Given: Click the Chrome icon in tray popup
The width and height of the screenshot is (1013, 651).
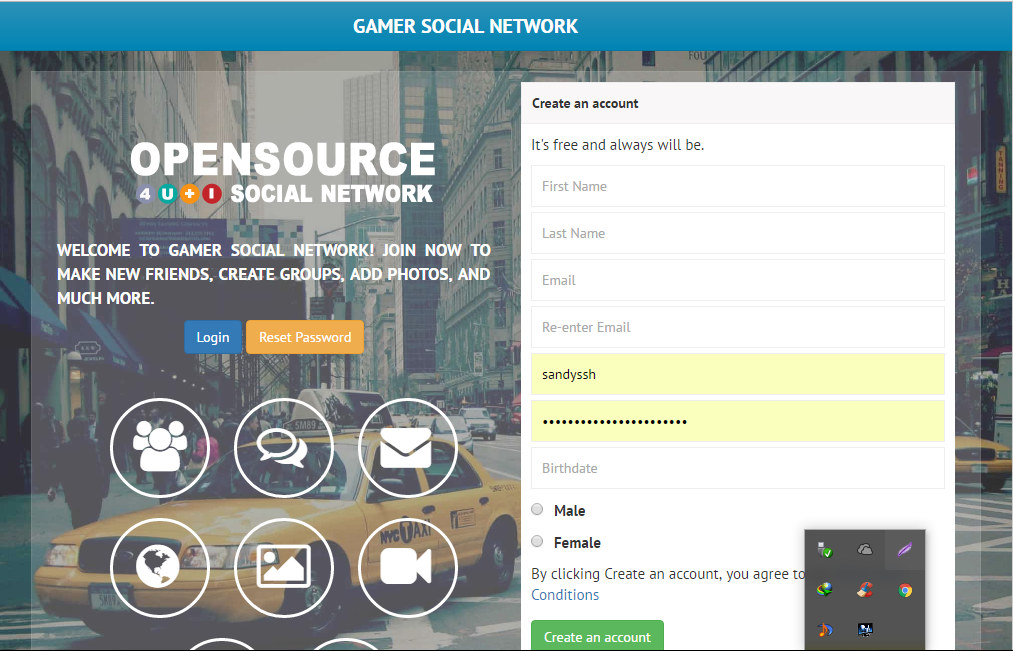Looking at the screenshot, I should tap(905, 590).
